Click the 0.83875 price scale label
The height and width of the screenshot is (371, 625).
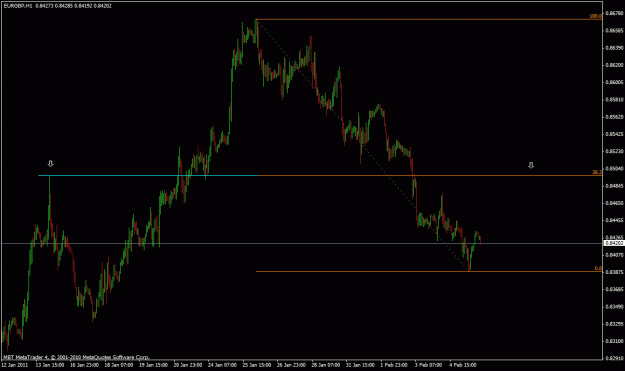(x=614, y=272)
